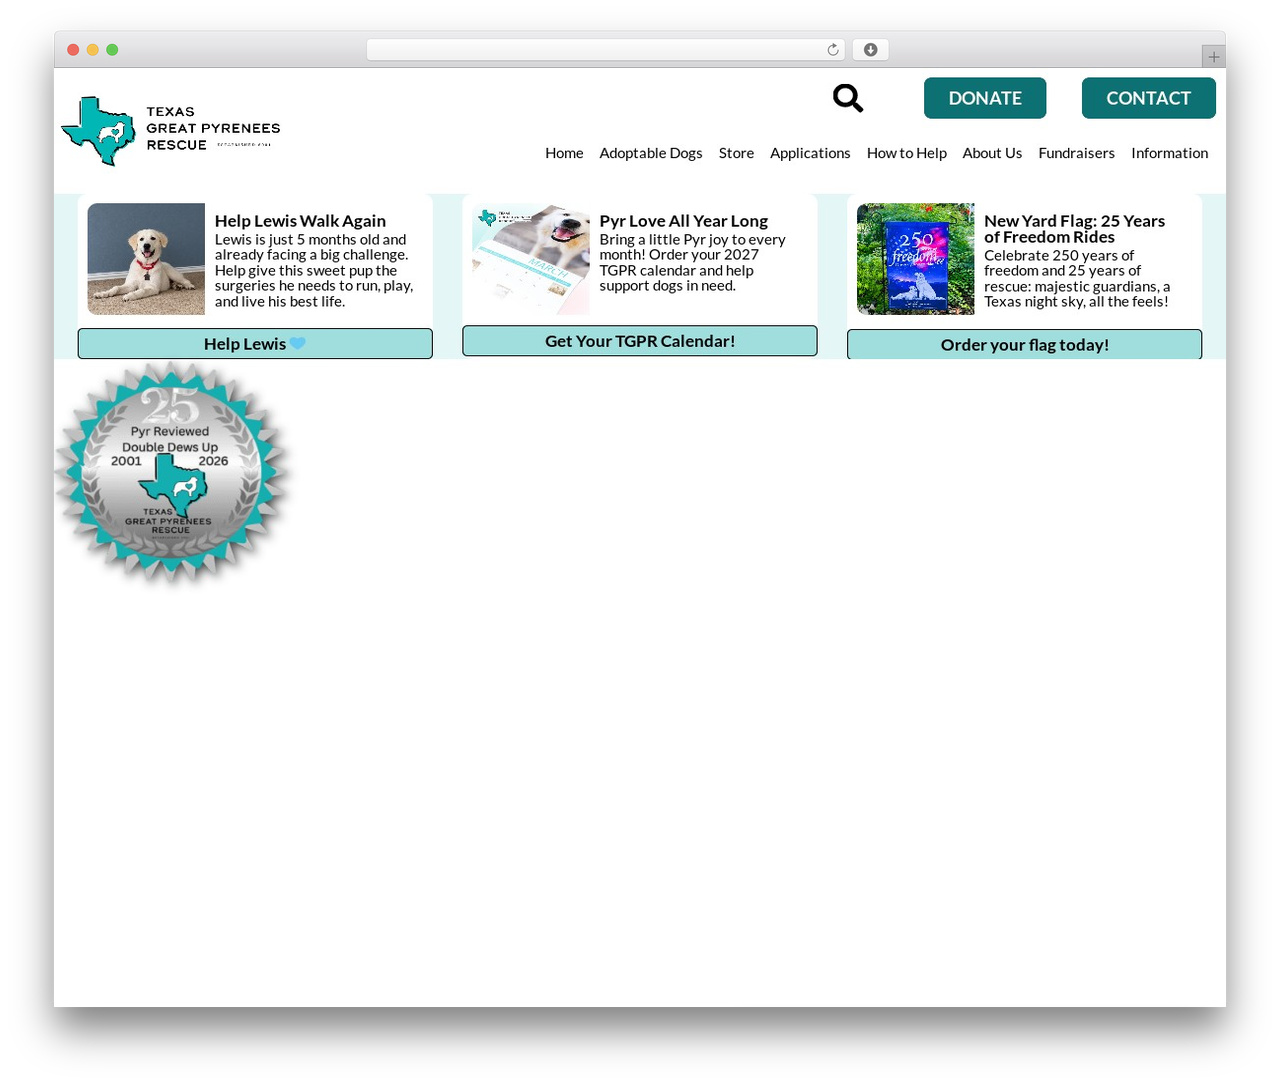Click the Help Lewis Walk Again heading
The image size is (1280, 1084).
[x=300, y=221]
